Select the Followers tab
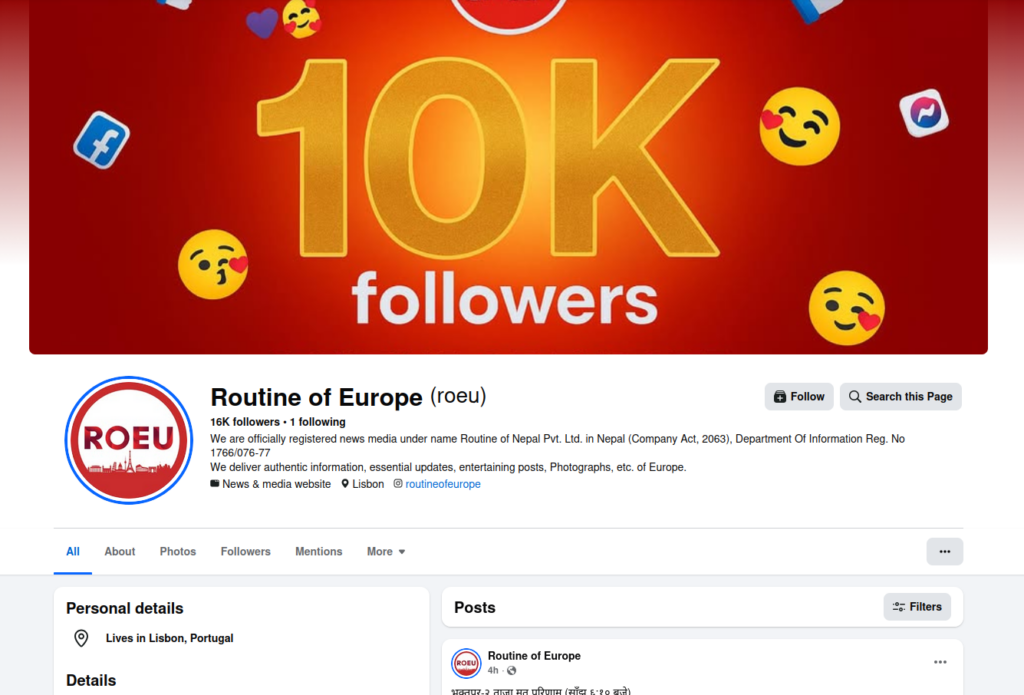 click(246, 551)
